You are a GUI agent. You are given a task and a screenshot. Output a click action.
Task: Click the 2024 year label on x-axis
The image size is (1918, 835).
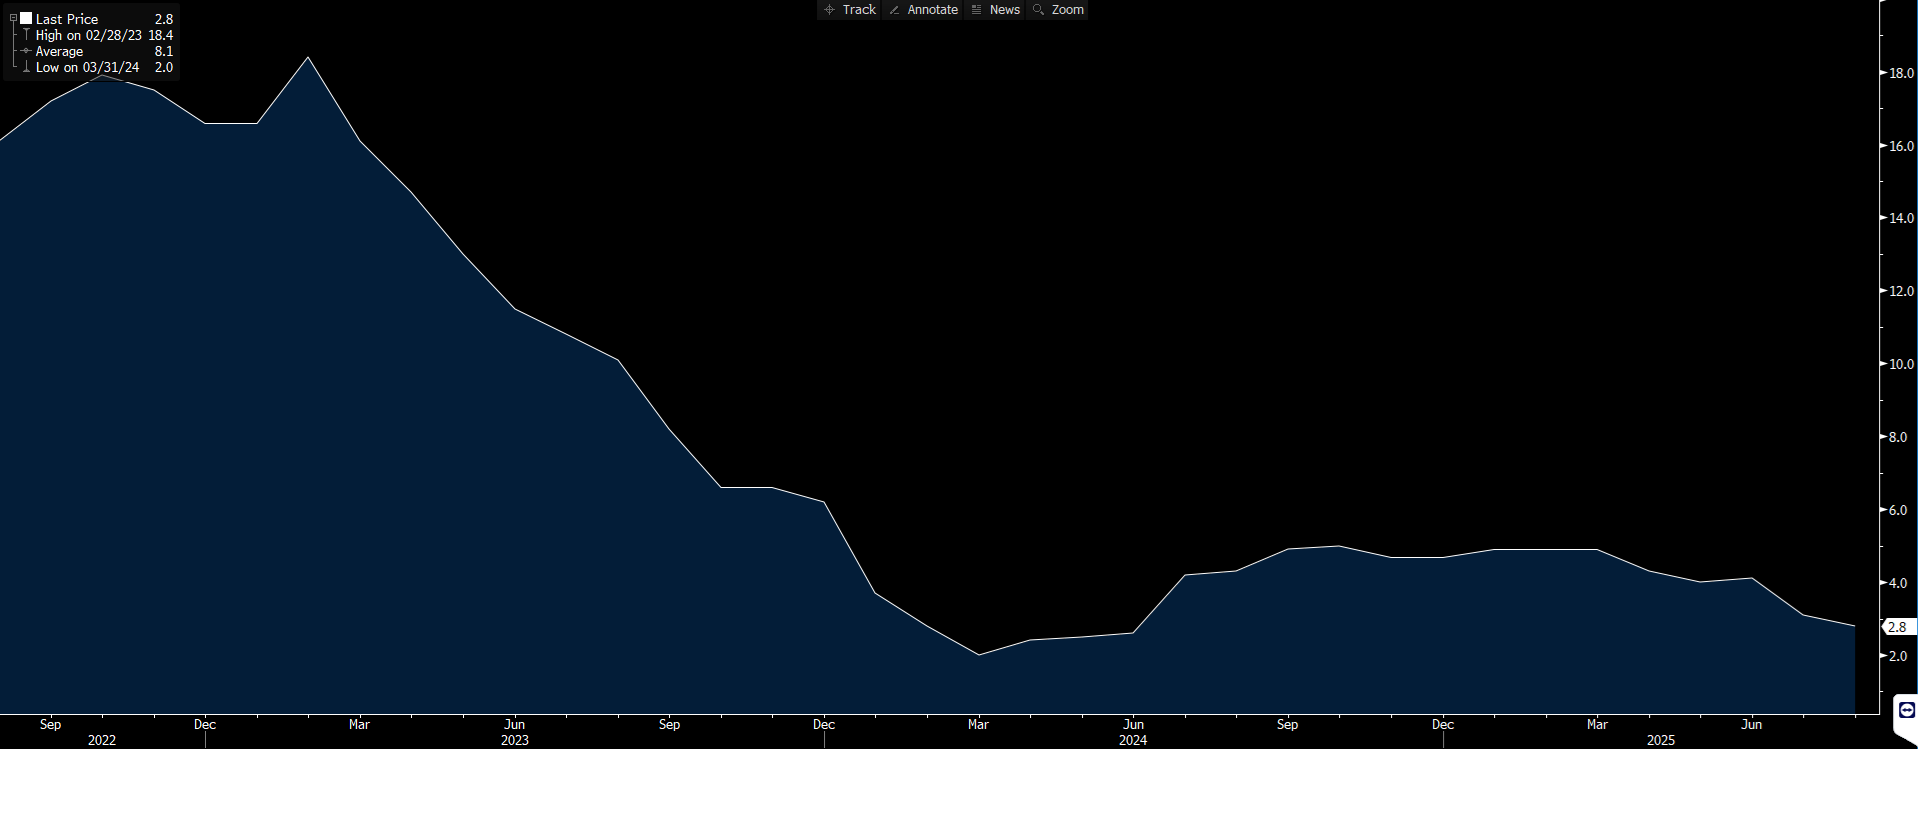pos(1133,740)
